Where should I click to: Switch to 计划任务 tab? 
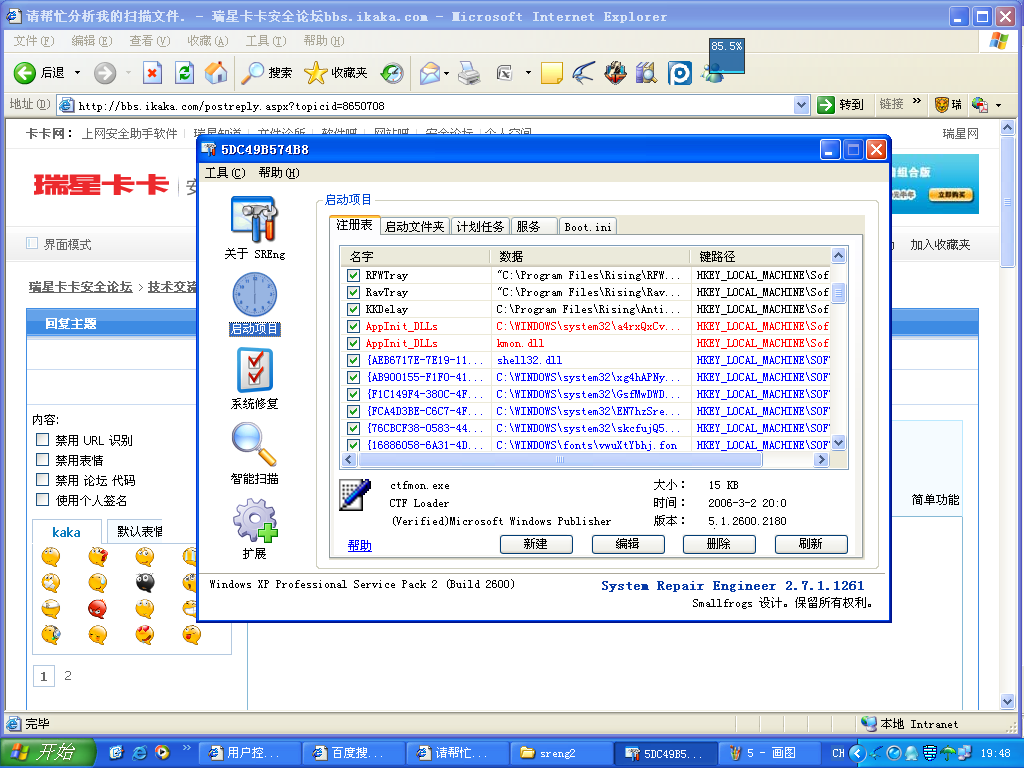[480, 227]
